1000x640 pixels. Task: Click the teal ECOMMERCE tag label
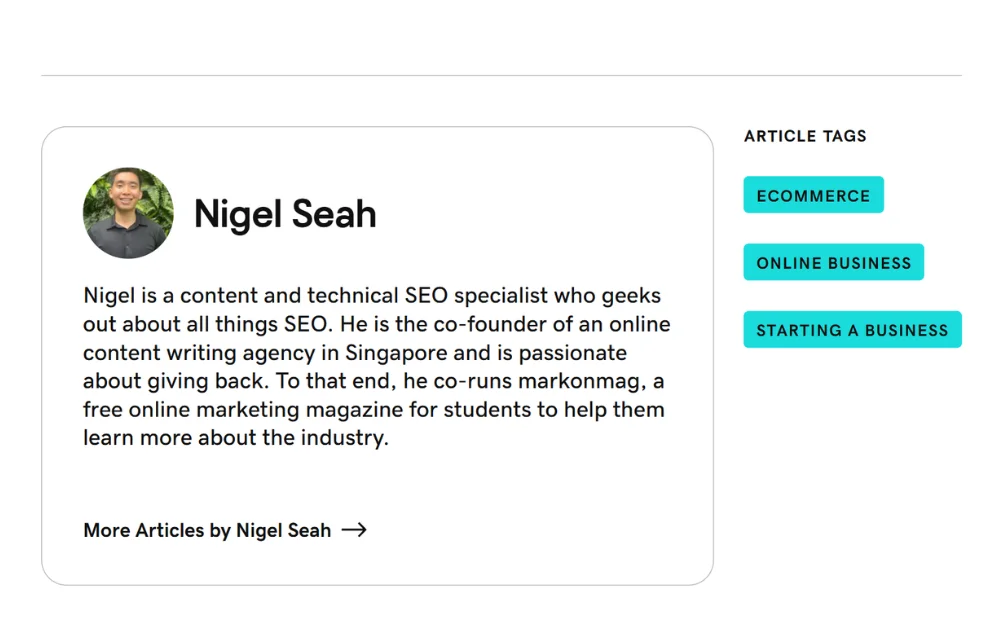(813, 195)
